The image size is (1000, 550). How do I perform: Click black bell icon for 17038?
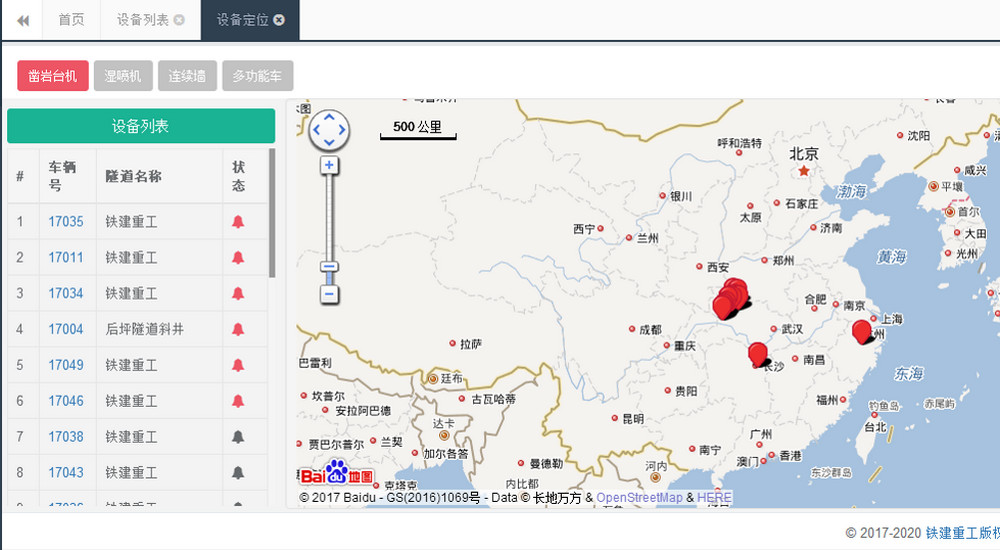click(238, 436)
